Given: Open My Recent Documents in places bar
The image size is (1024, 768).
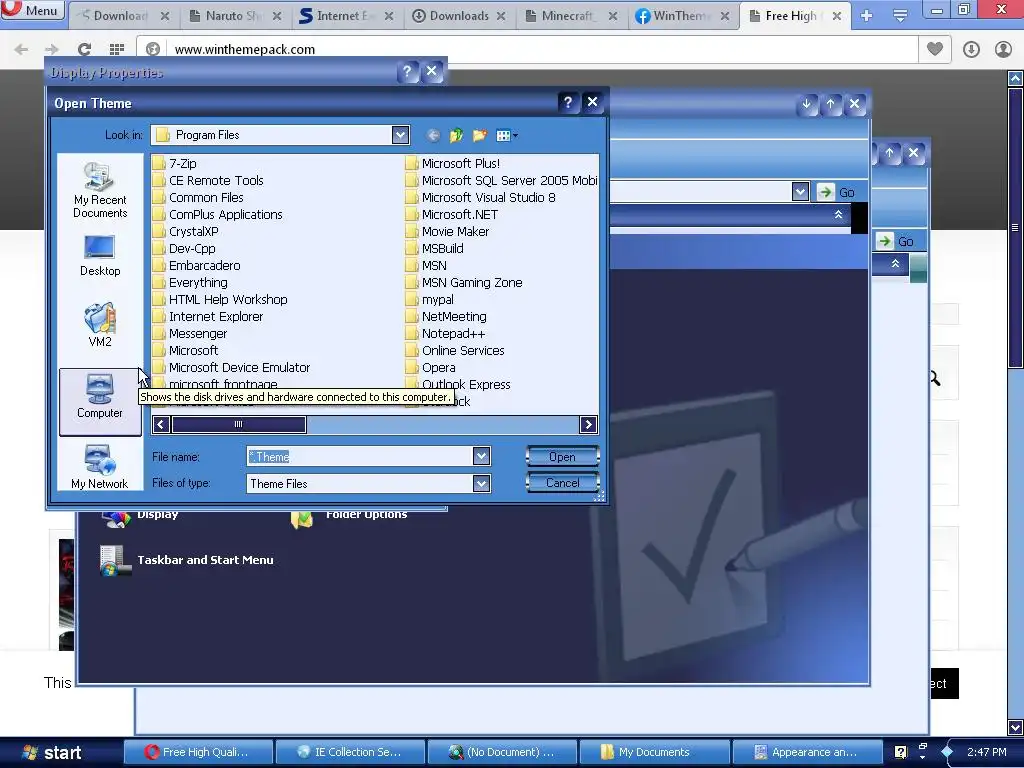Looking at the screenshot, I should click(x=100, y=190).
